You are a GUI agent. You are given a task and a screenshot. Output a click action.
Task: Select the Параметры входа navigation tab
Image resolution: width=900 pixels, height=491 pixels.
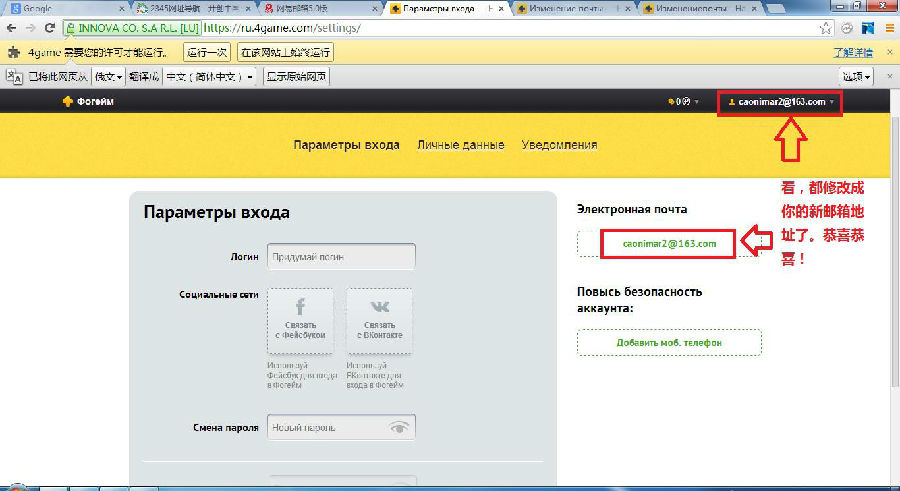(346, 145)
